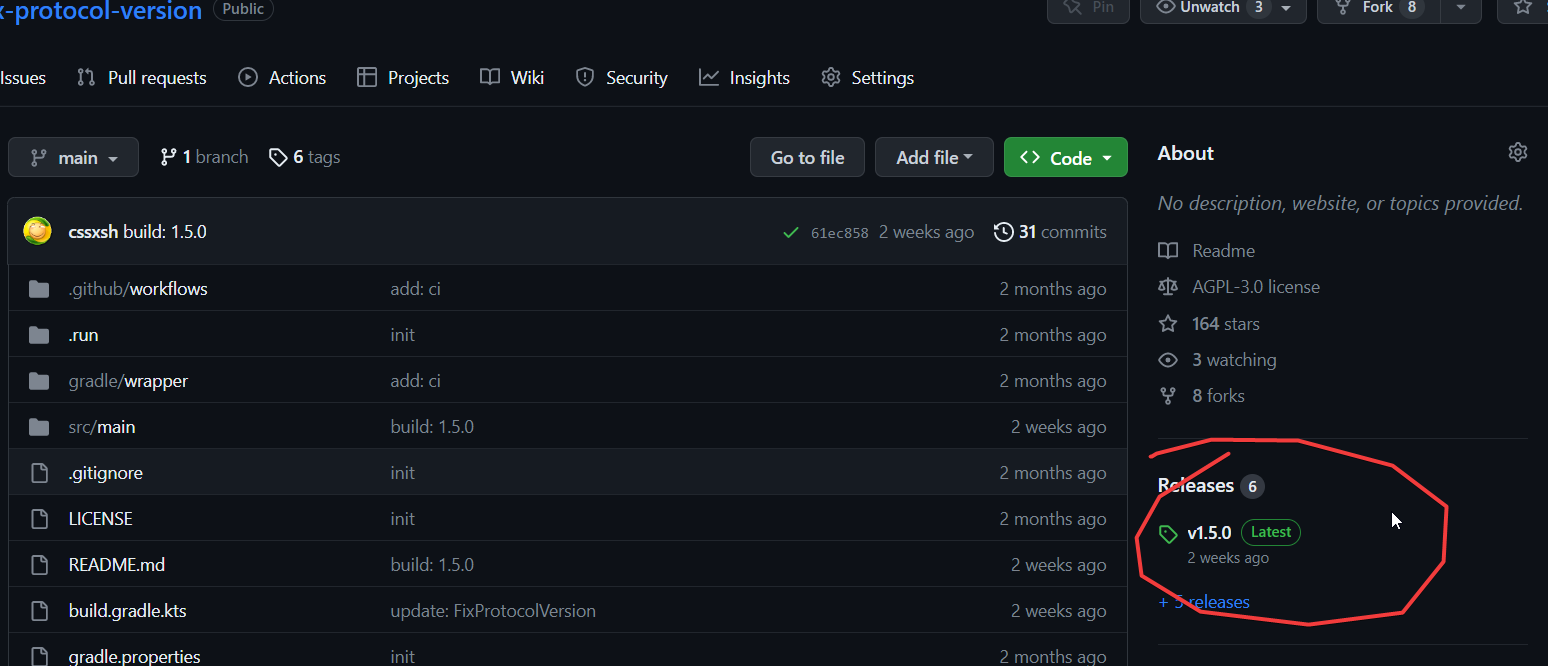Open the green Code dropdown
This screenshot has height=666, width=1548.
coord(1065,157)
